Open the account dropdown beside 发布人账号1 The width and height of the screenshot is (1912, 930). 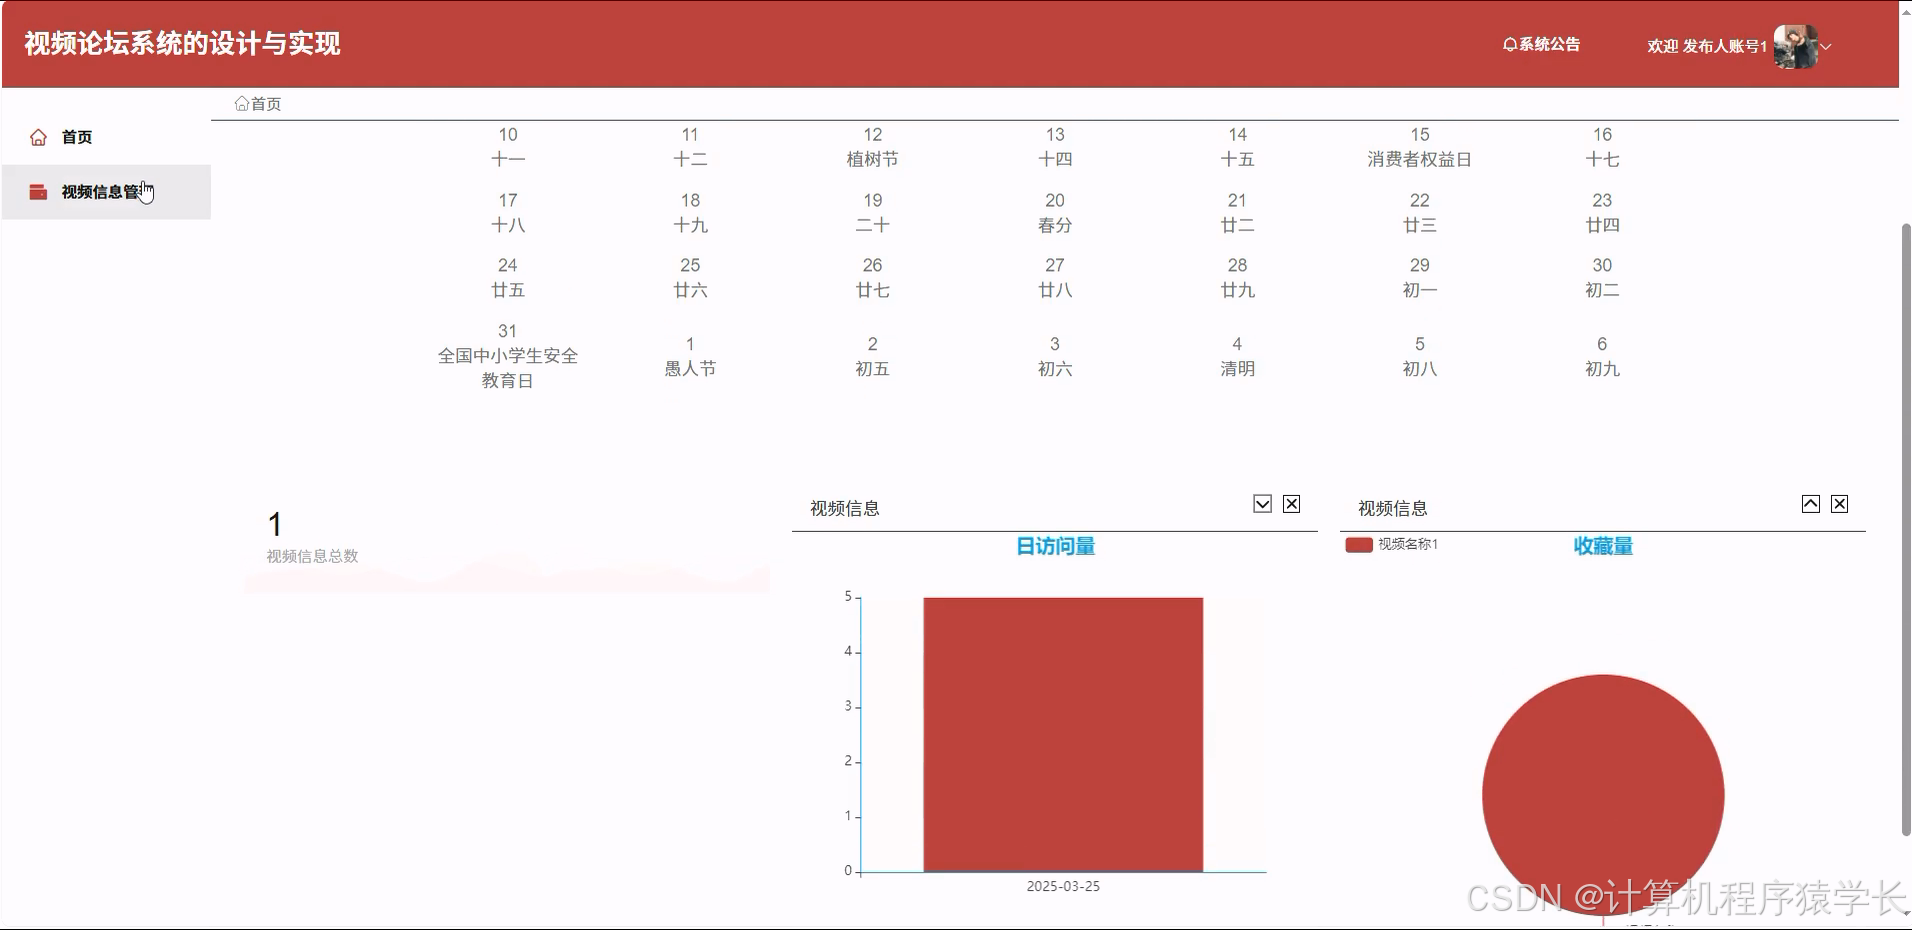pyautogui.click(x=1826, y=46)
